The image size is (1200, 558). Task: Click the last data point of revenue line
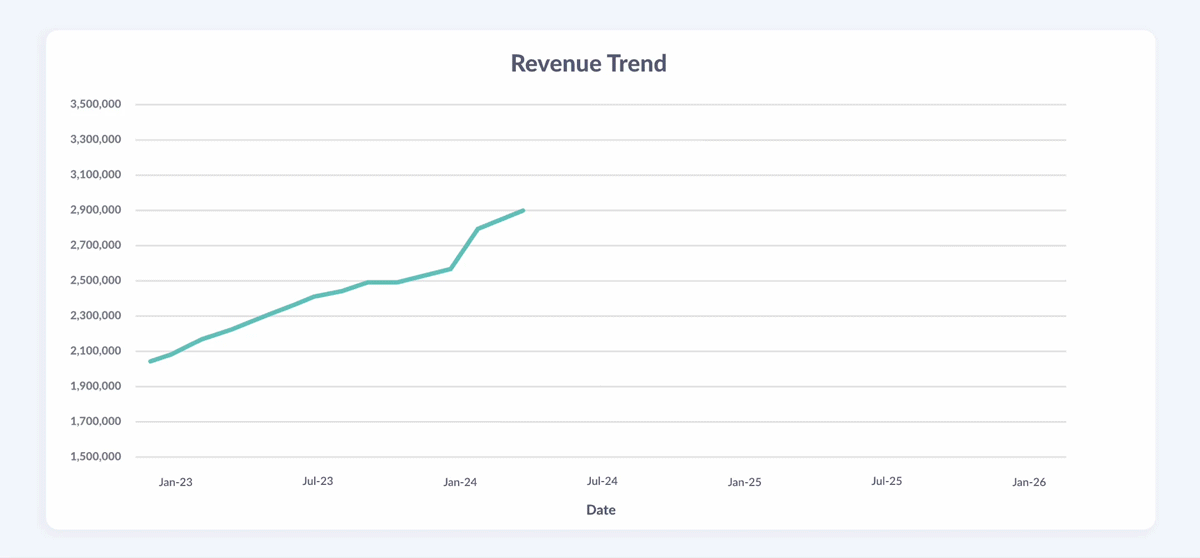tap(523, 211)
